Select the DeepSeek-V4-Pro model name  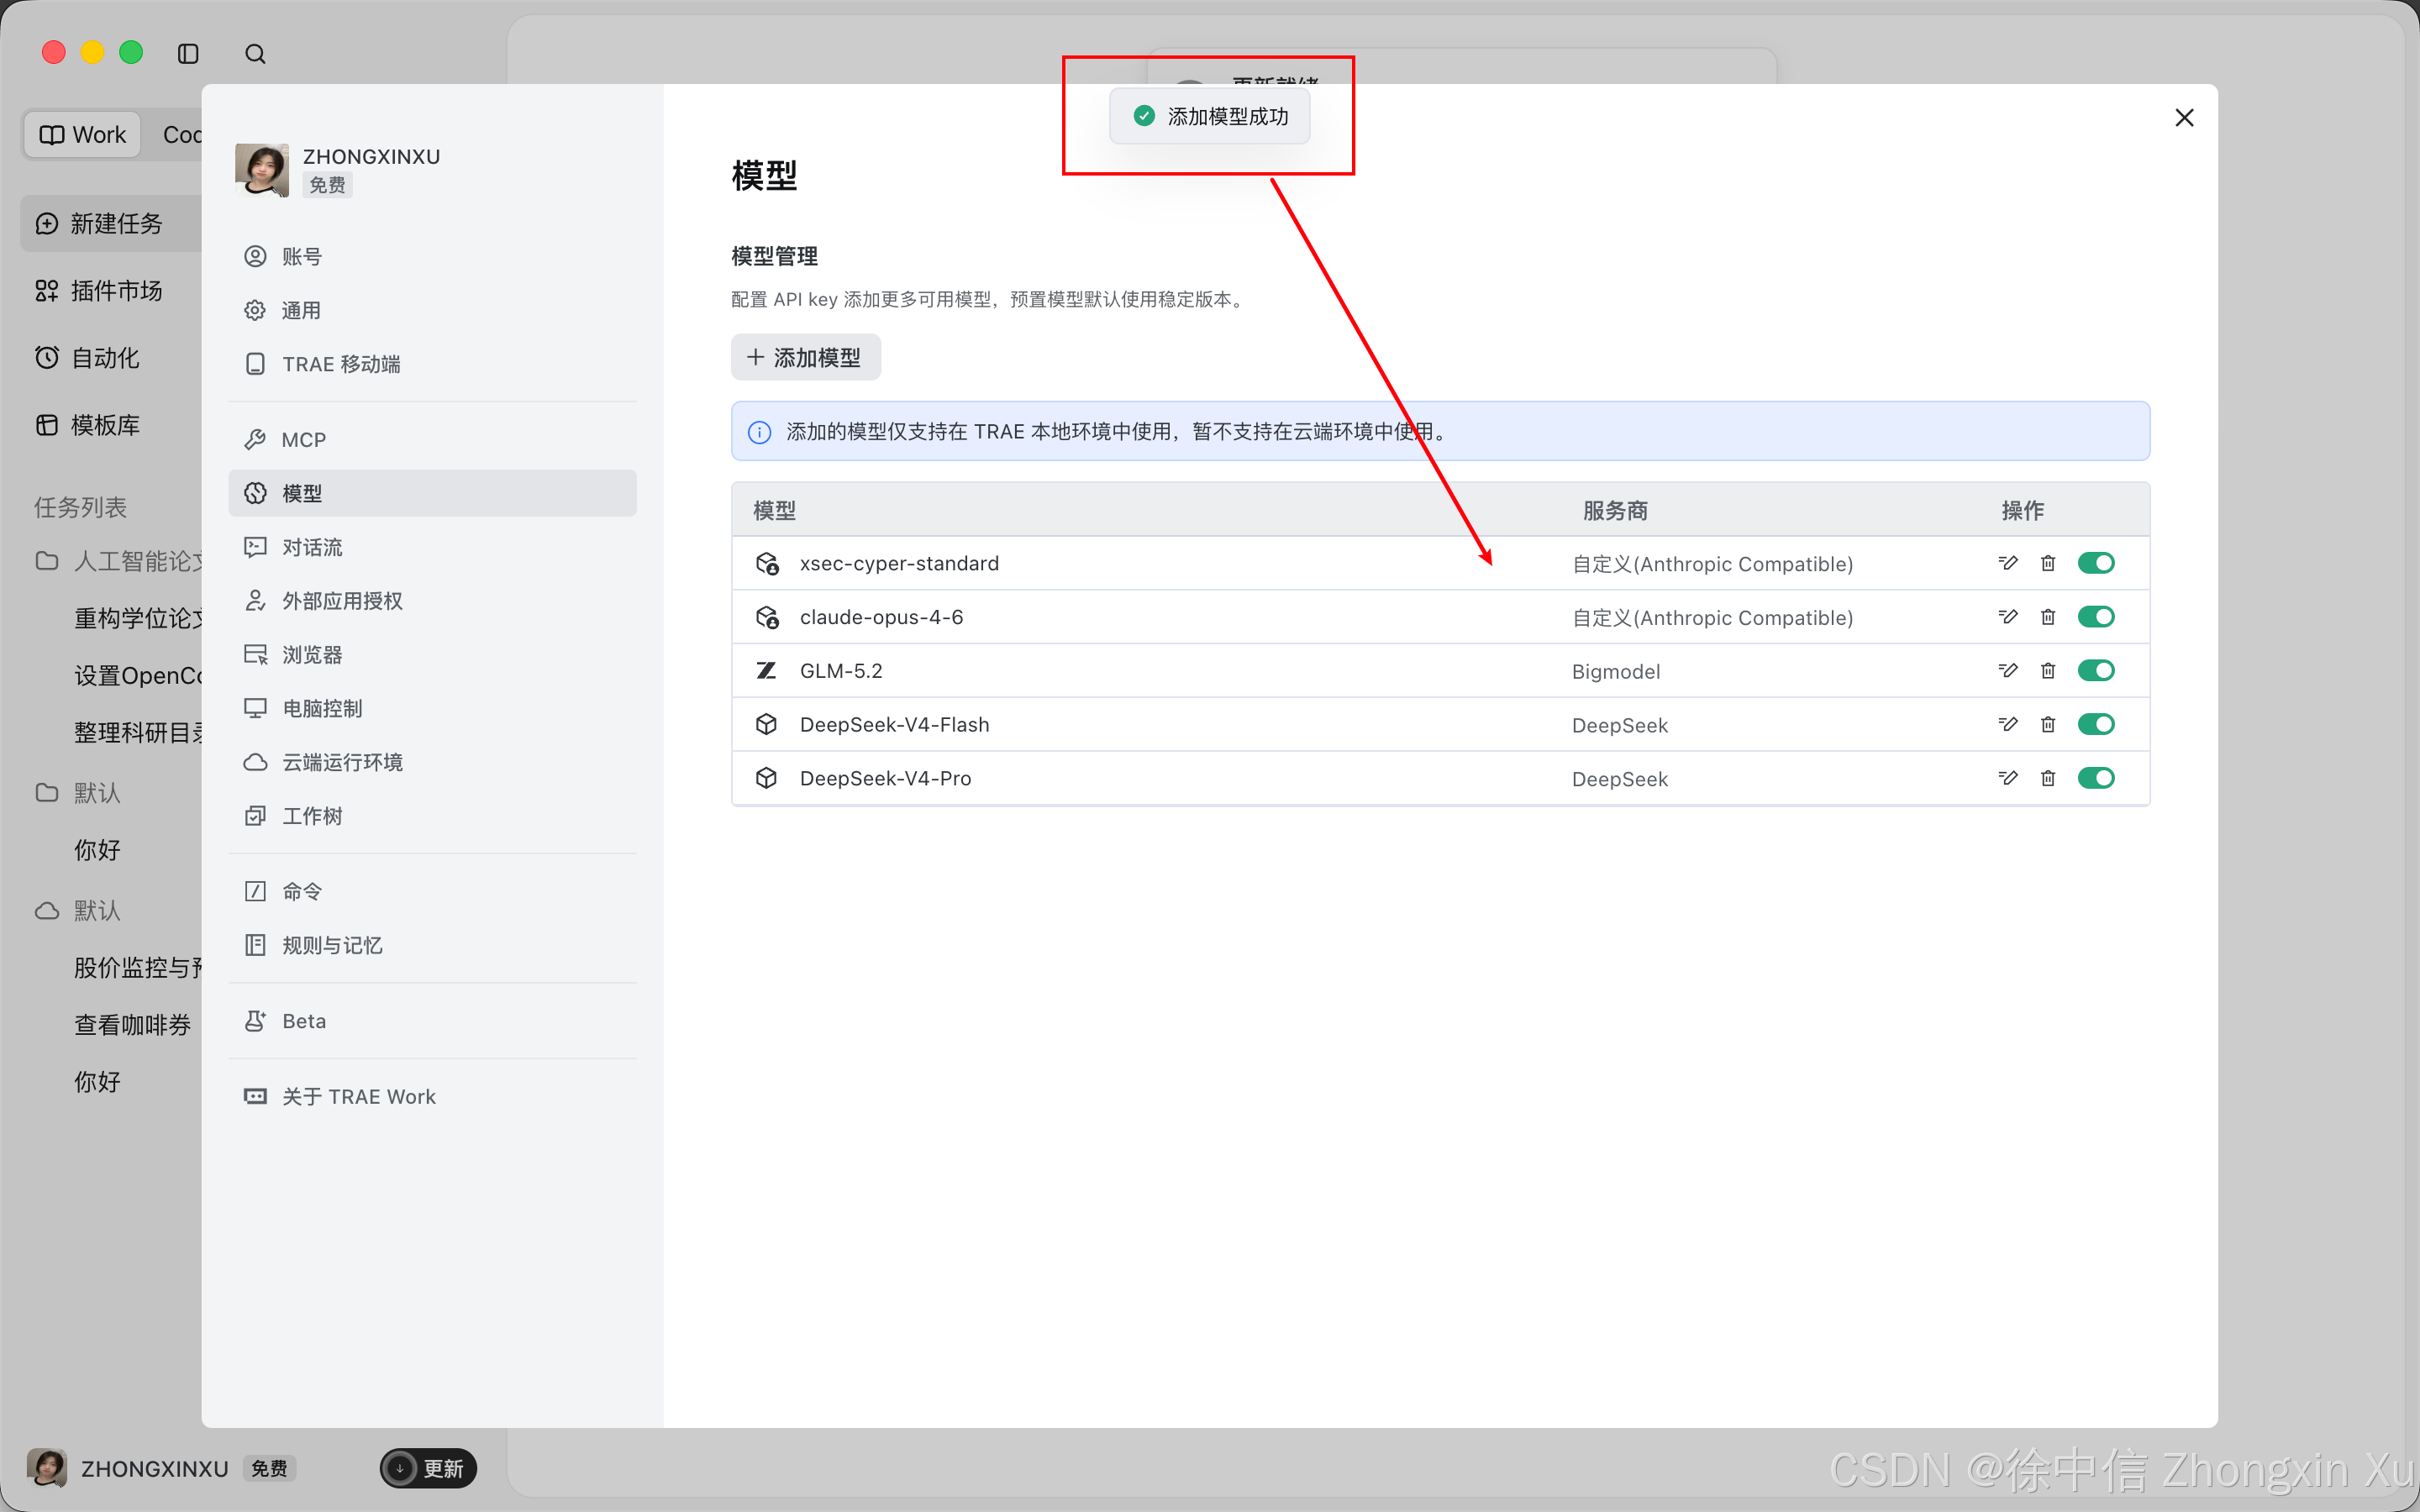(x=885, y=778)
